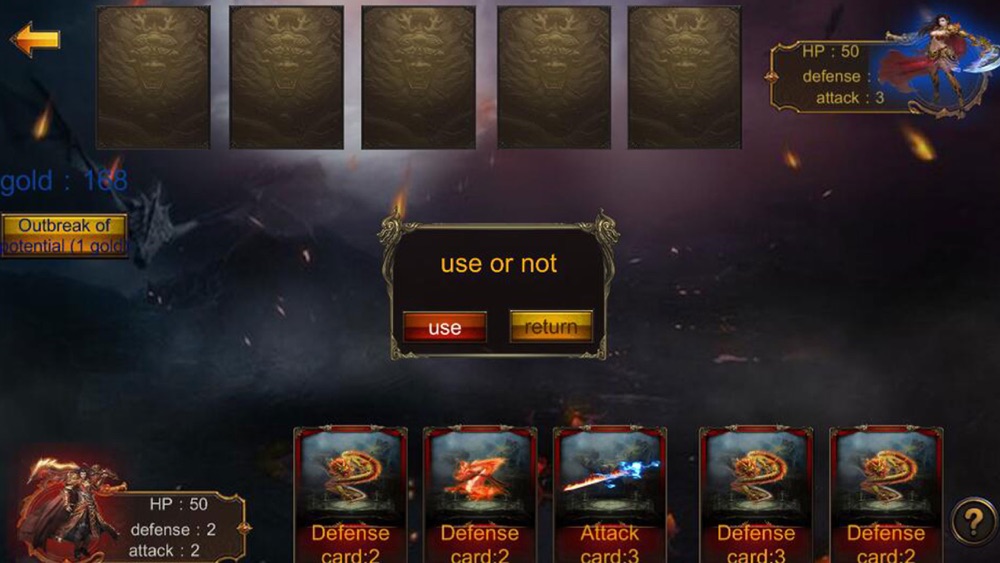Click the fifth face-down enemy card
Image resolution: width=1000 pixels, height=563 pixels.
(x=684, y=77)
